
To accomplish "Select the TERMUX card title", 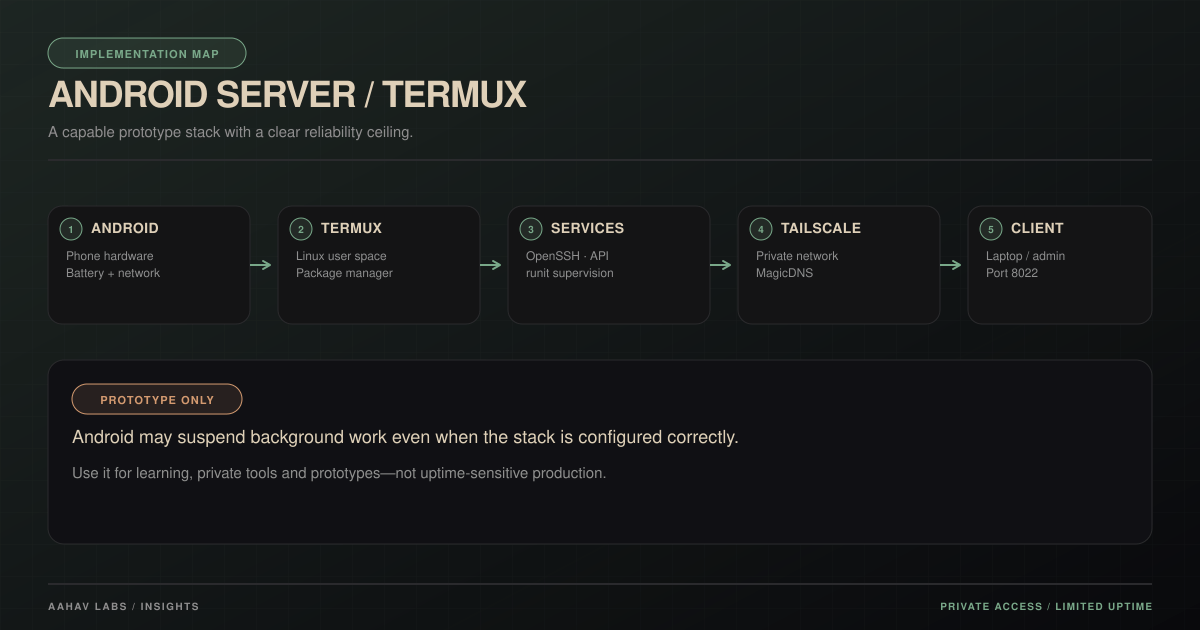I will [351, 228].
